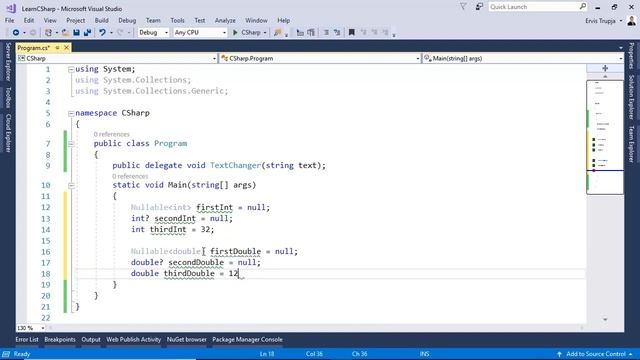Screen dimensions: 640x360
Task: Open the Package Manager Console tab
Action: tap(247, 340)
